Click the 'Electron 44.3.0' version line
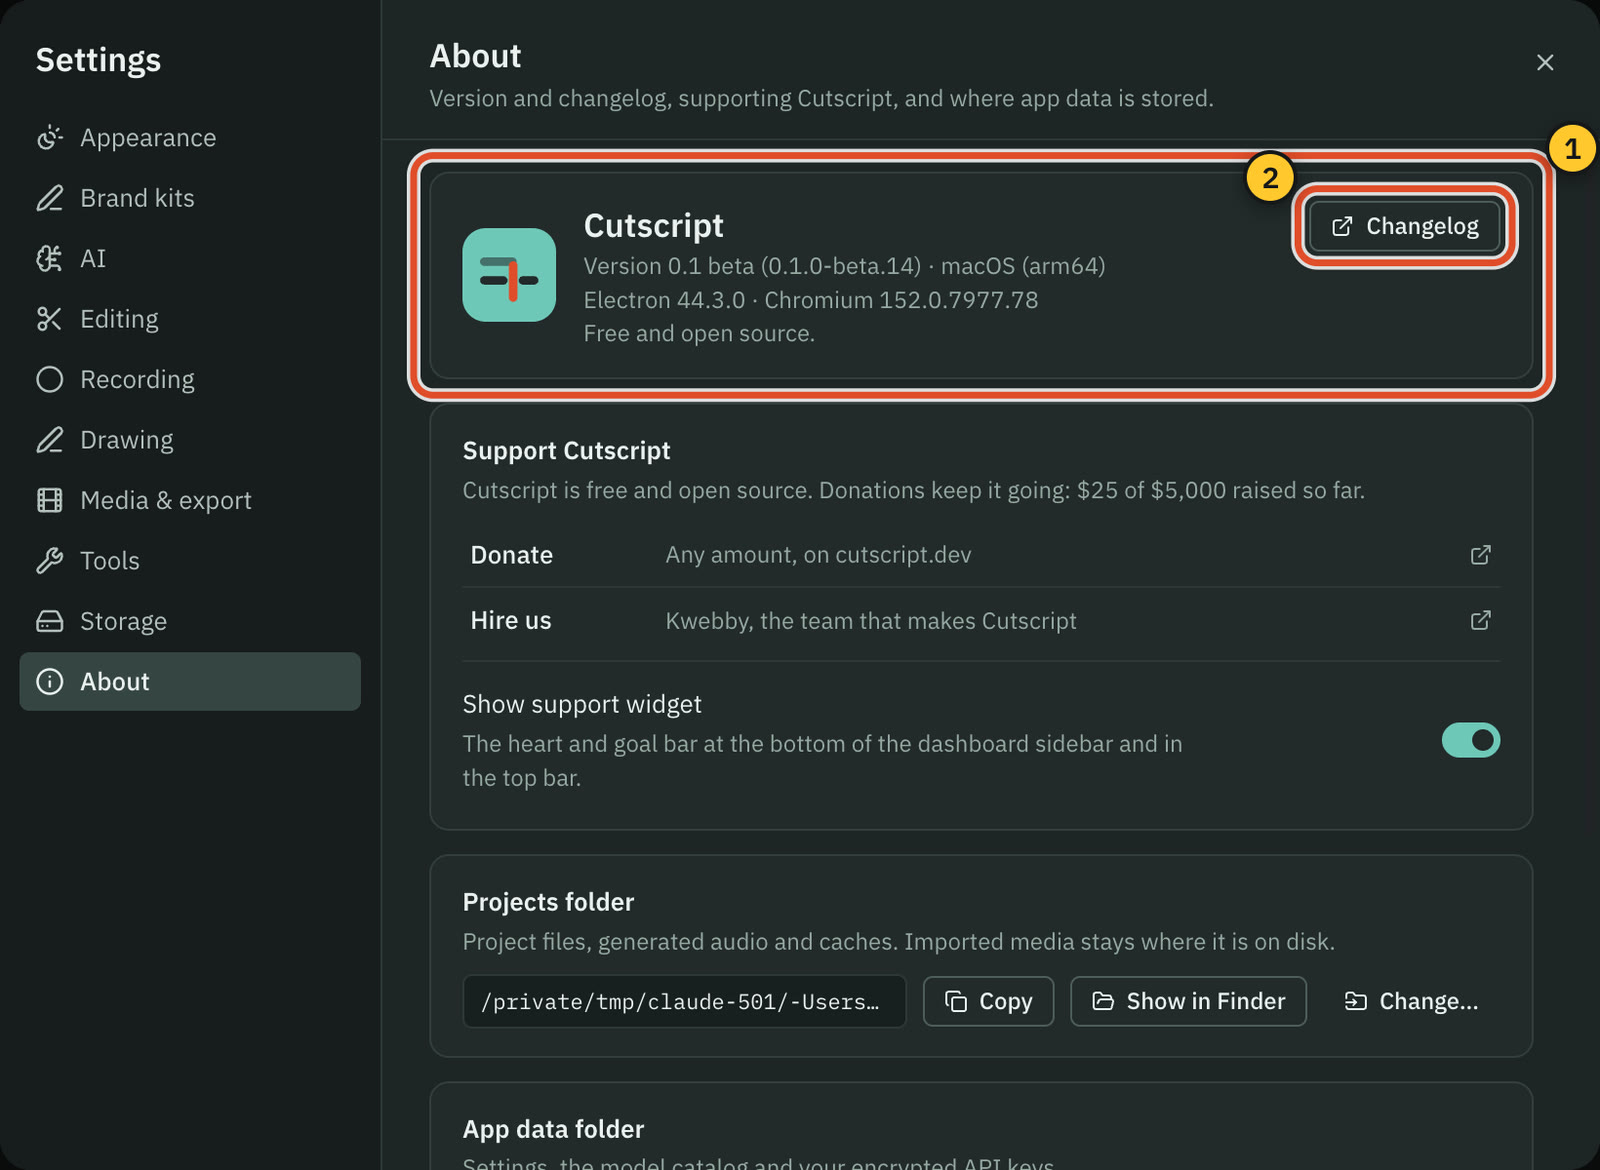The width and height of the screenshot is (1600, 1170). pyautogui.click(x=811, y=300)
